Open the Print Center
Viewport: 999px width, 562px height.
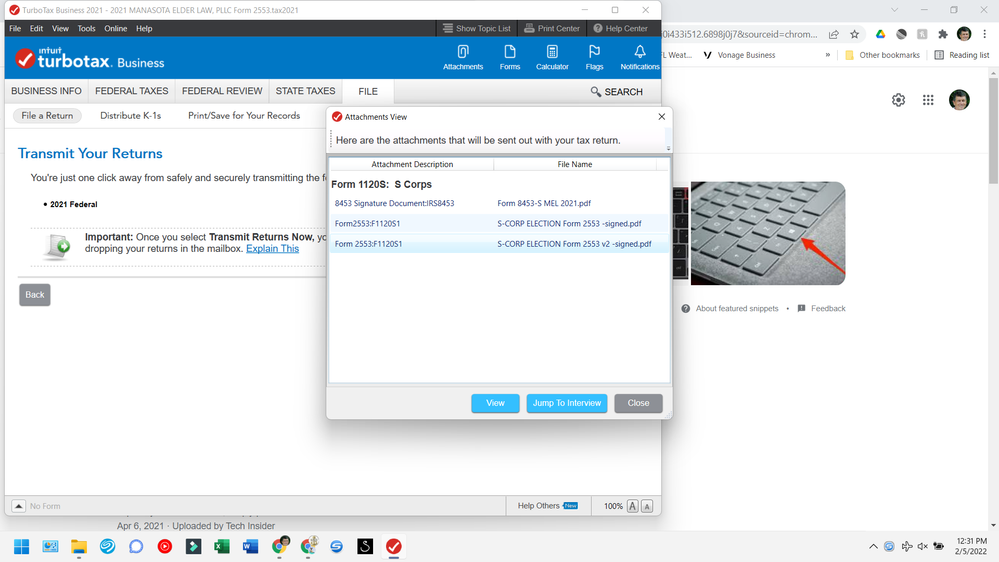(552, 29)
